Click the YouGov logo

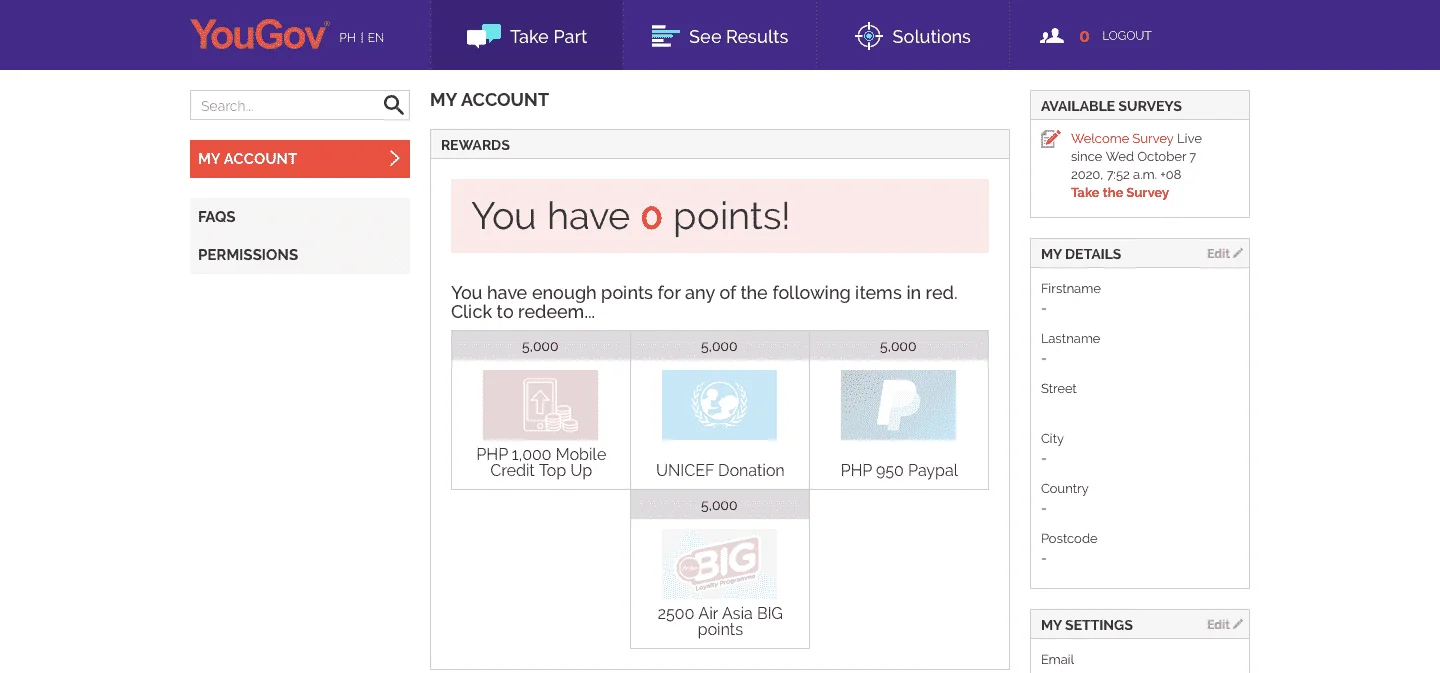(x=259, y=35)
